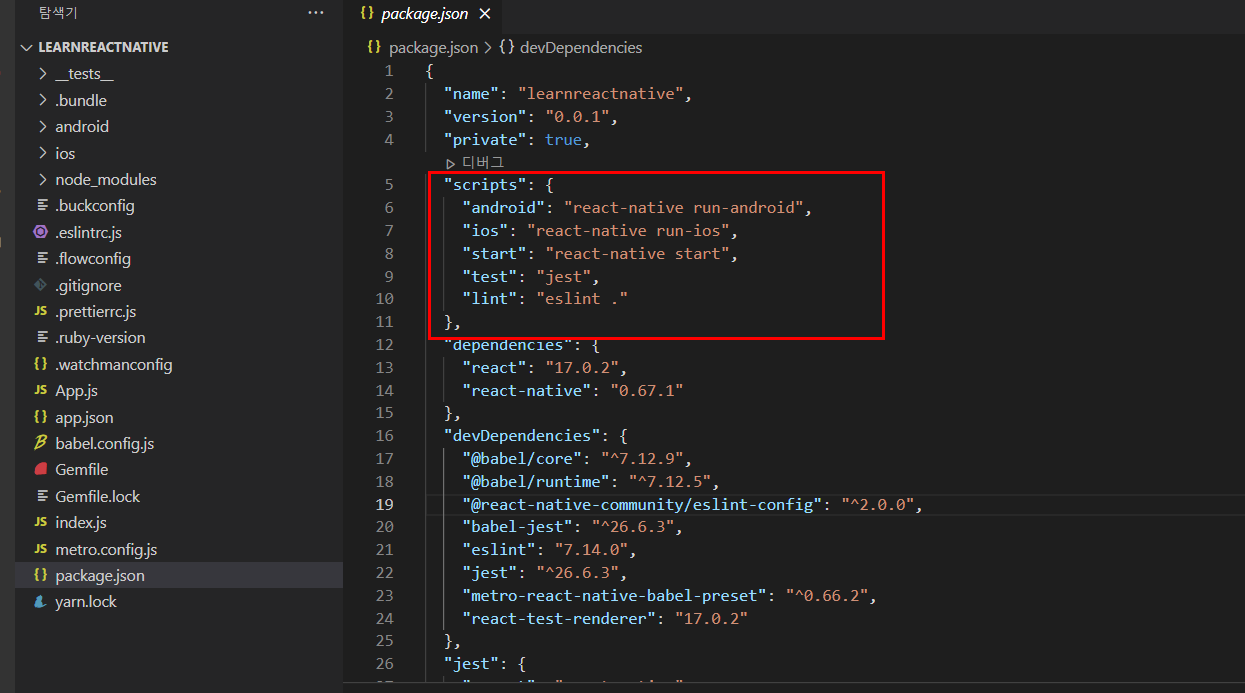
Task: Expand the __tests__ folder
Action: coord(84,74)
